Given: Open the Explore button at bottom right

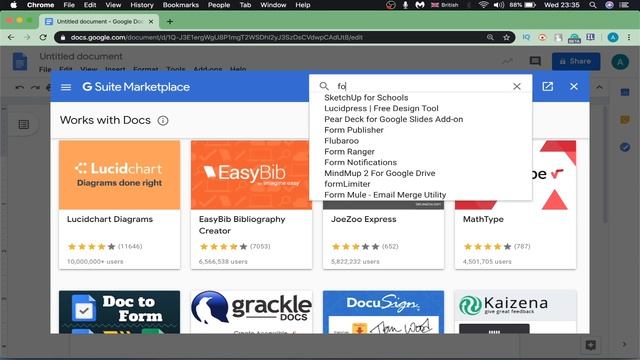Looking at the screenshot, I should pyautogui.click(x=591, y=345).
